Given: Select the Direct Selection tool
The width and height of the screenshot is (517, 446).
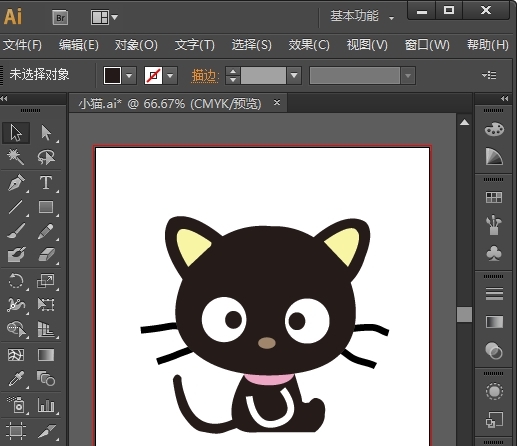Looking at the screenshot, I should click(x=46, y=133).
